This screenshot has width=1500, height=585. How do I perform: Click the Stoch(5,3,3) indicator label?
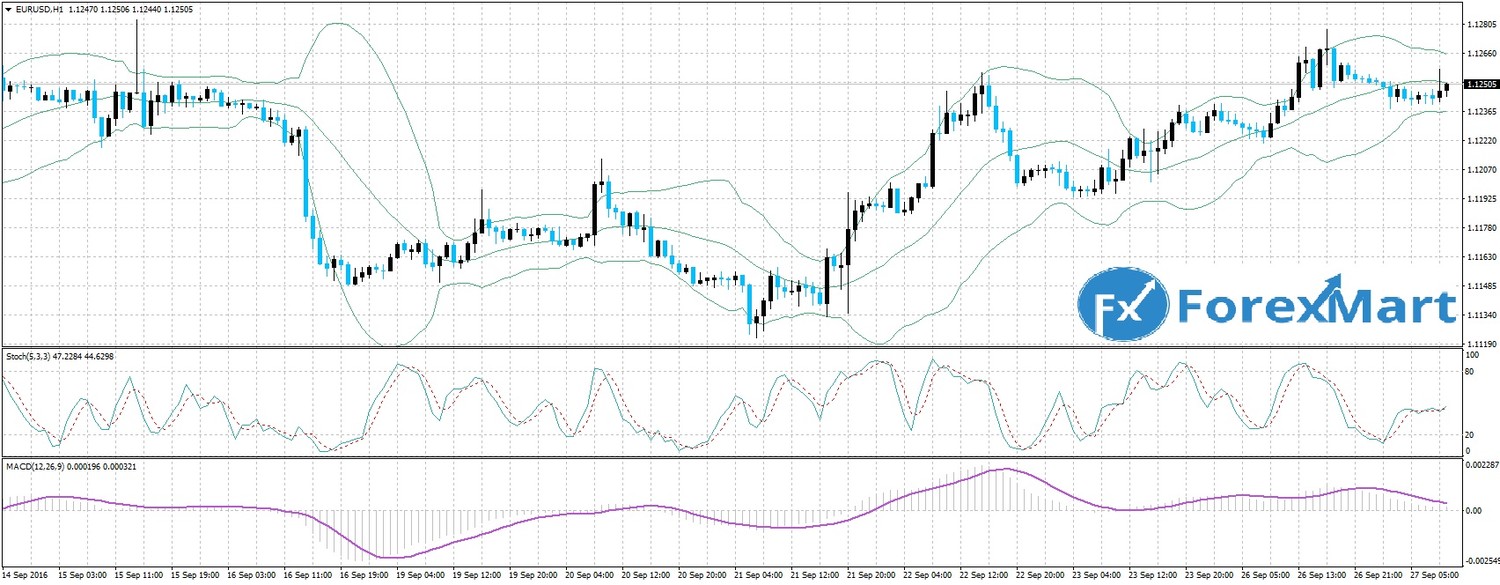tap(30, 354)
